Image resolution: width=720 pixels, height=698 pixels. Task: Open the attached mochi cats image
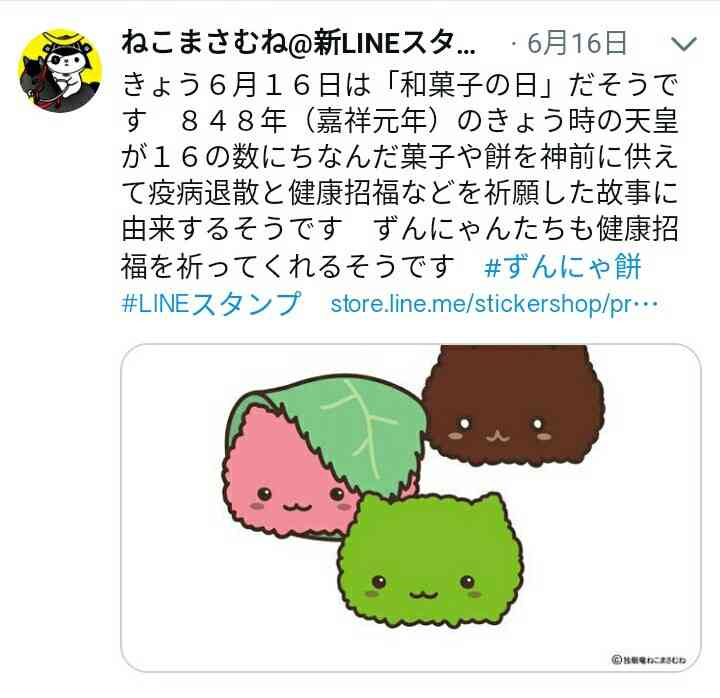click(x=411, y=507)
